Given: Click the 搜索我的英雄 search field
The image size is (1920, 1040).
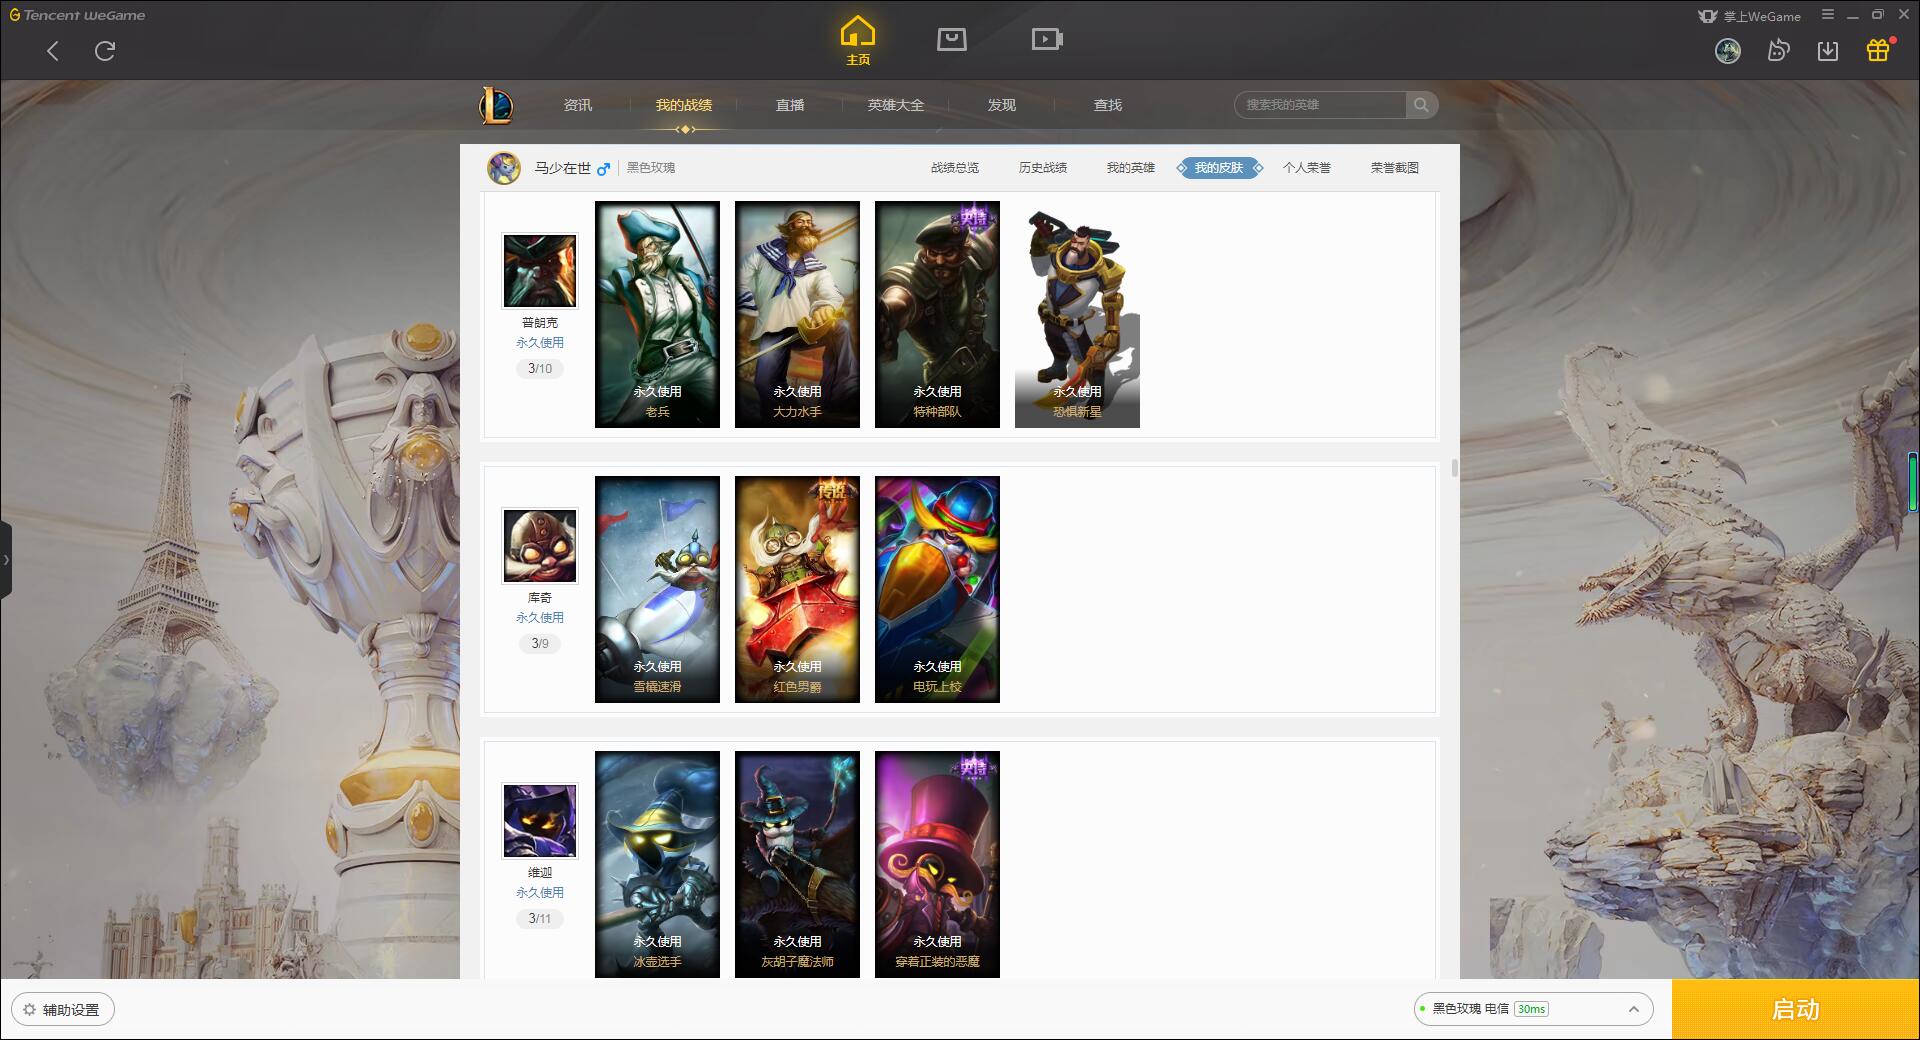Looking at the screenshot, I should 1321,105.
